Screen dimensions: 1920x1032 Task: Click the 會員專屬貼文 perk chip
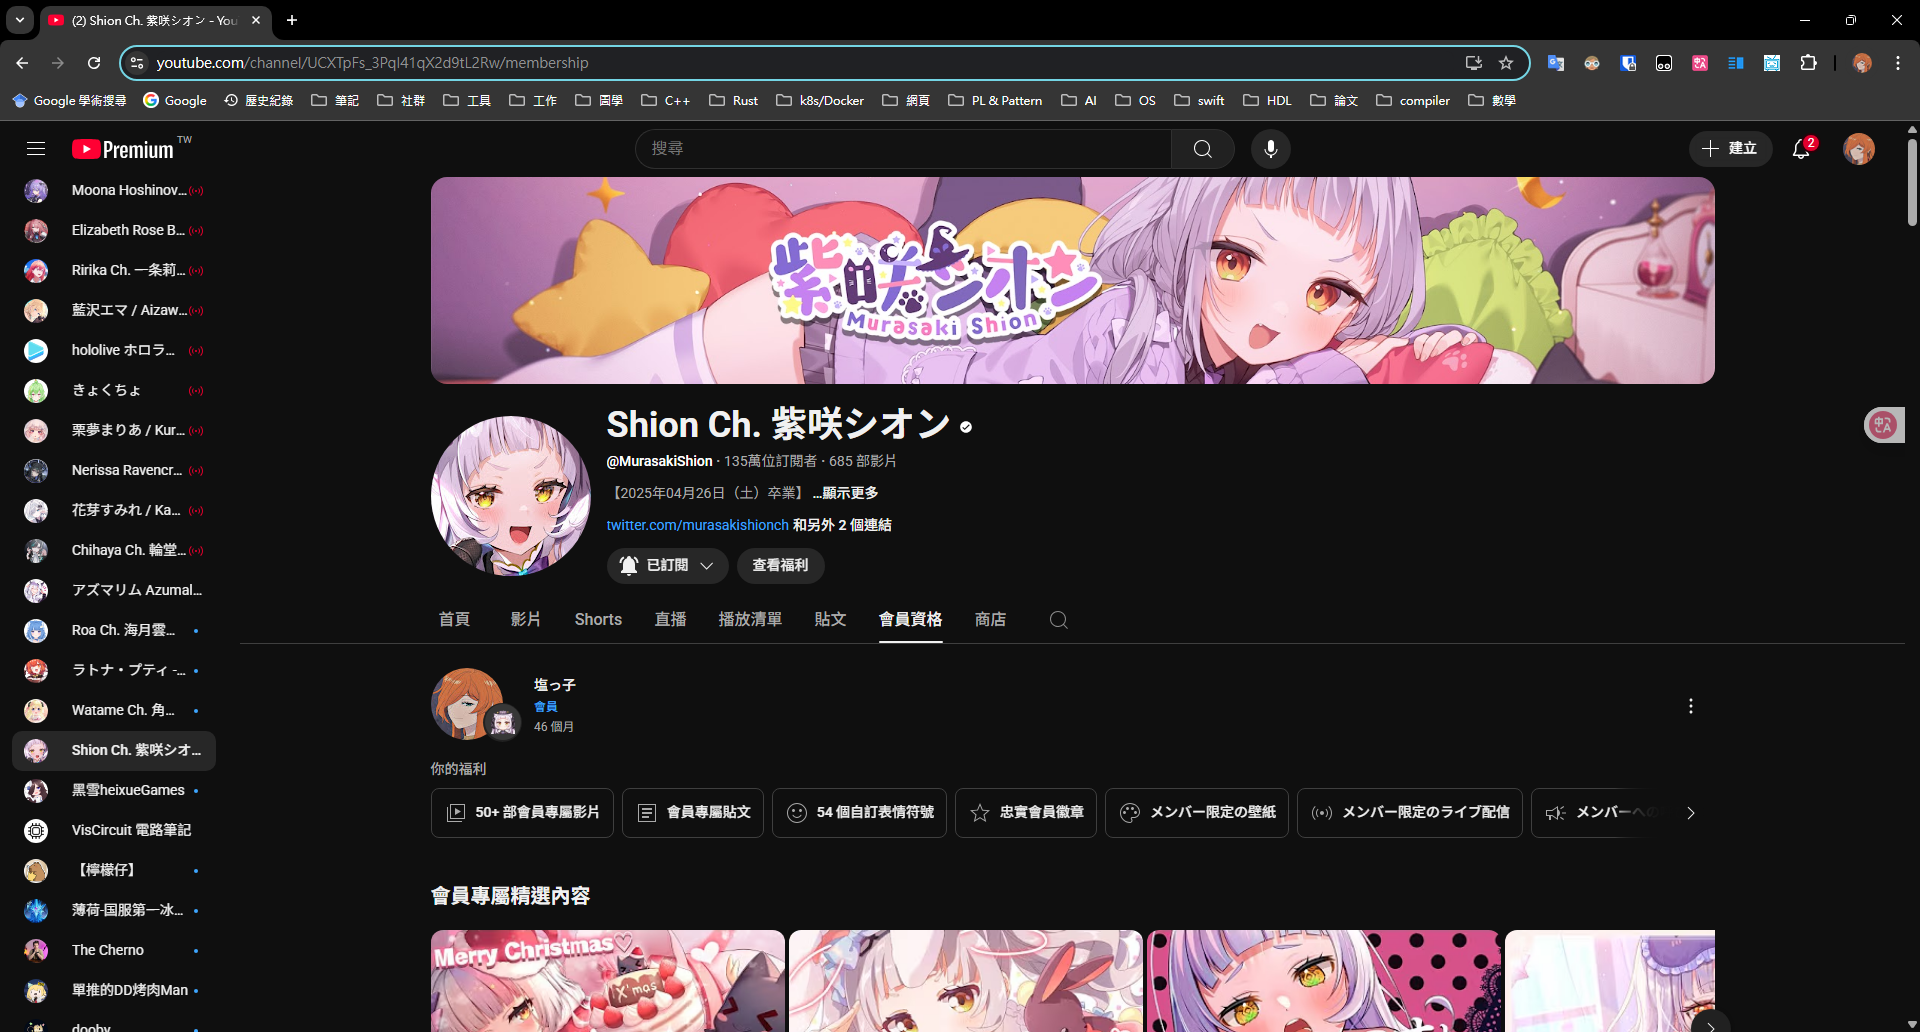(693, 813)
